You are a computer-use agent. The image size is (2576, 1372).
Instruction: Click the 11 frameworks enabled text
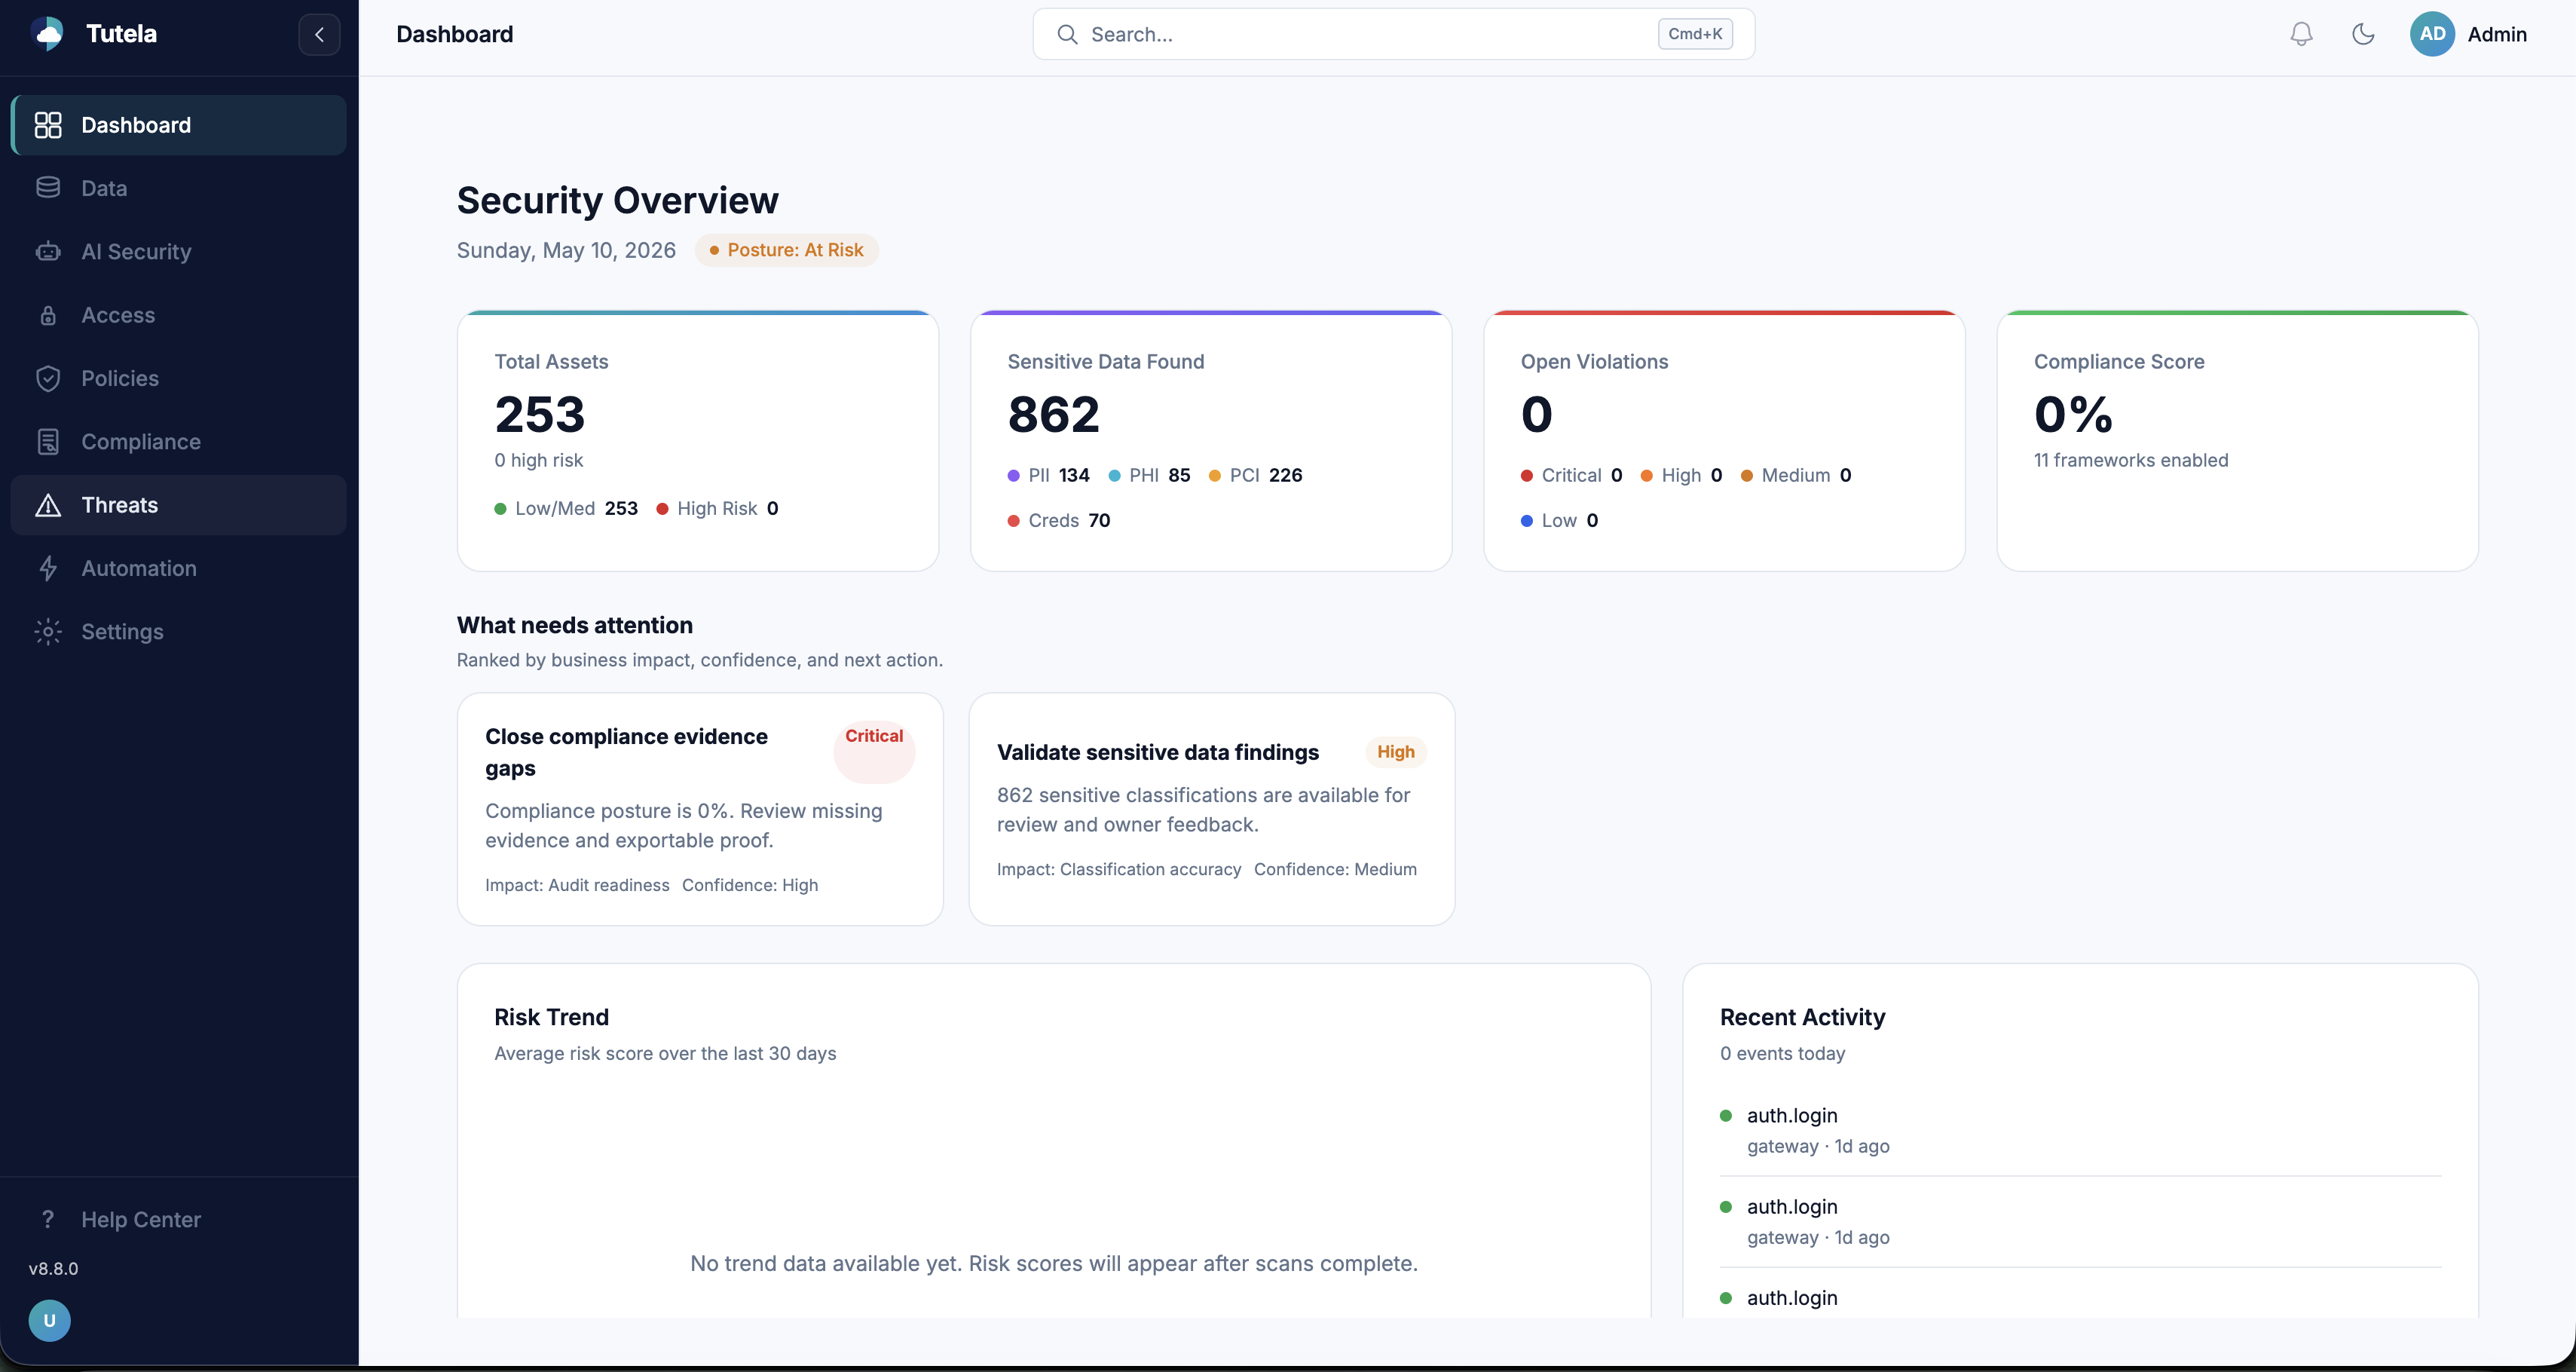(x=2131, y=460)
